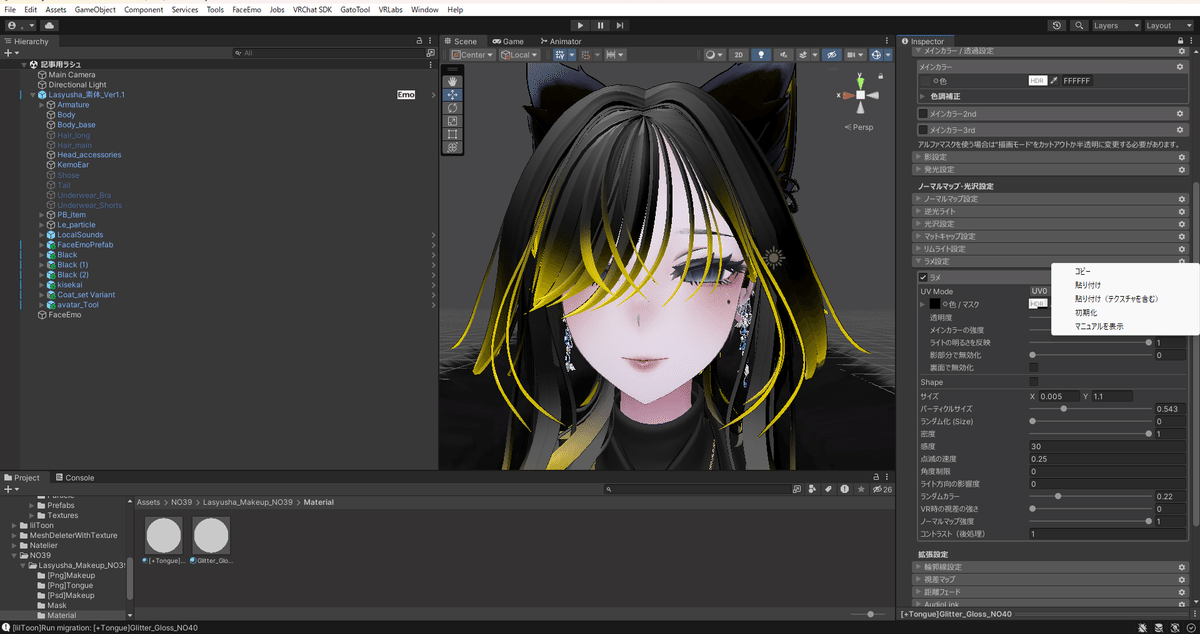Toggle scene audio mute icon
This screenshot has height=634, width=1200.
click(x=783, y=55)
